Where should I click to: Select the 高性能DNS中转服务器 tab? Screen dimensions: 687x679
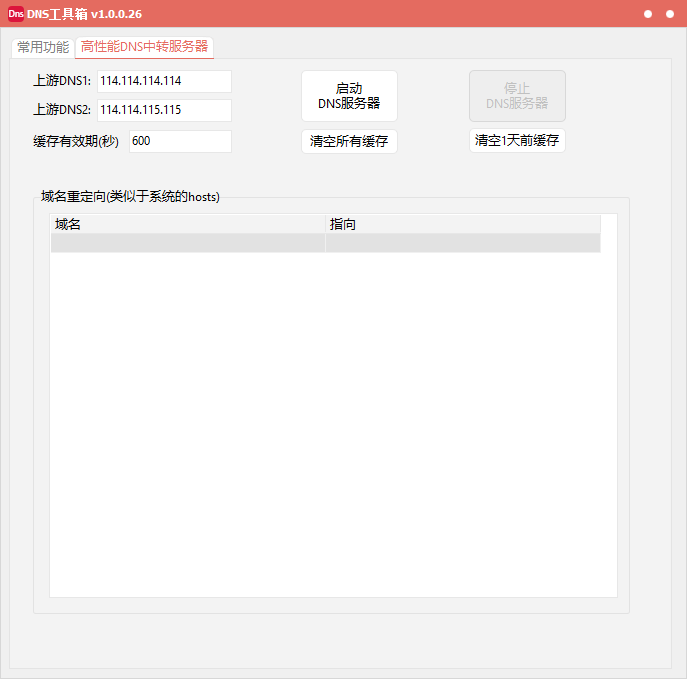pos(144,47)
